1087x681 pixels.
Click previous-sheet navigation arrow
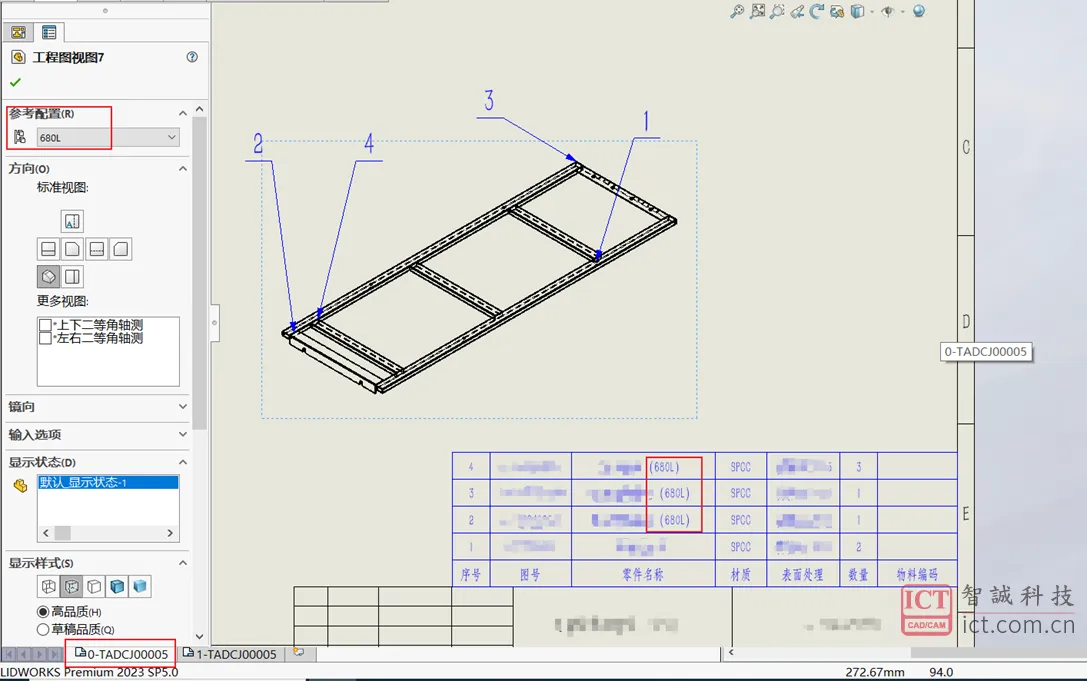(x=24, y=654)
